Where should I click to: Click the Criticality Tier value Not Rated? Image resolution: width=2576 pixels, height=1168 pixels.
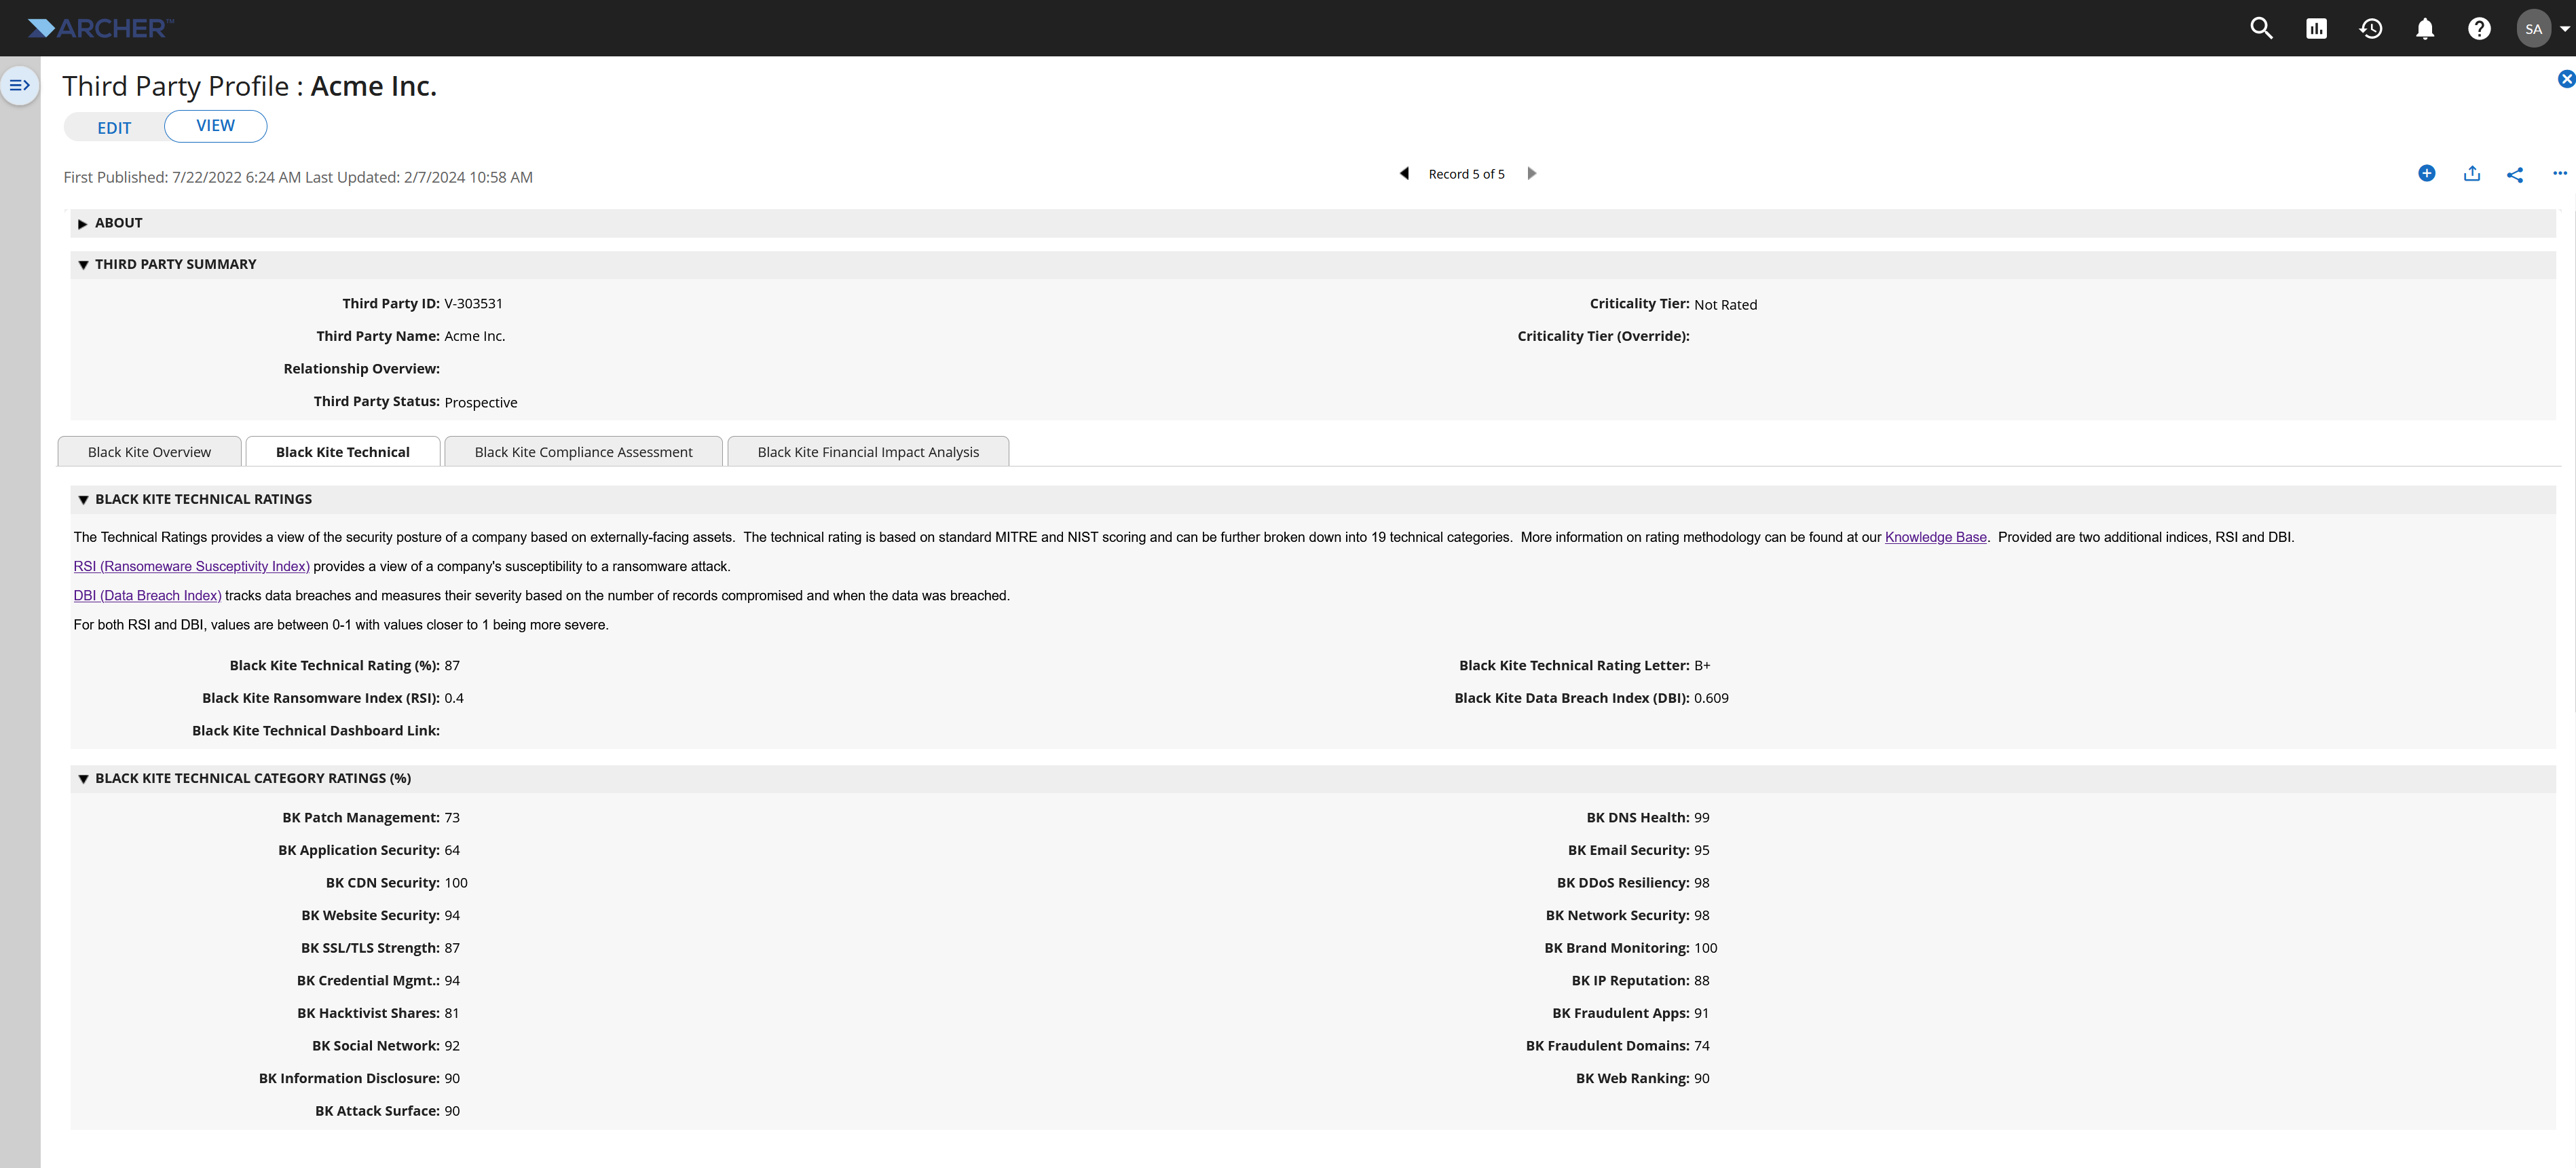click(x=1725, y=305)
